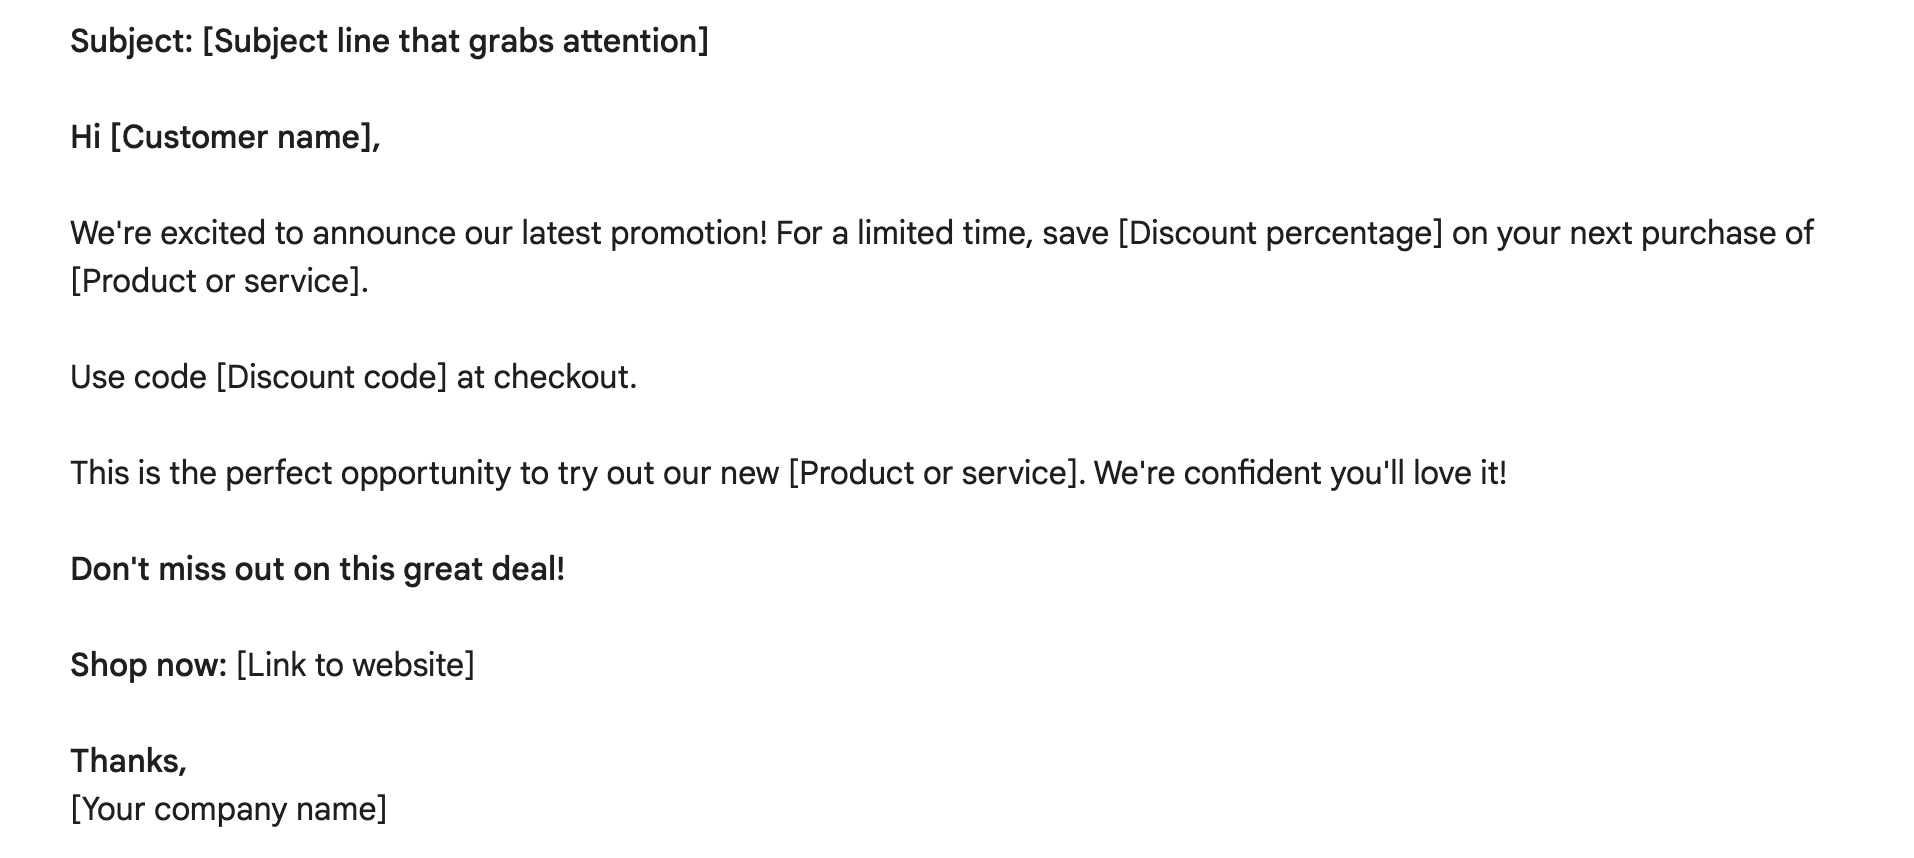Click the Subject line placeholder text
Viewport: 1914px width, 858px height.
pyautogui.click(x=455, y=41)
